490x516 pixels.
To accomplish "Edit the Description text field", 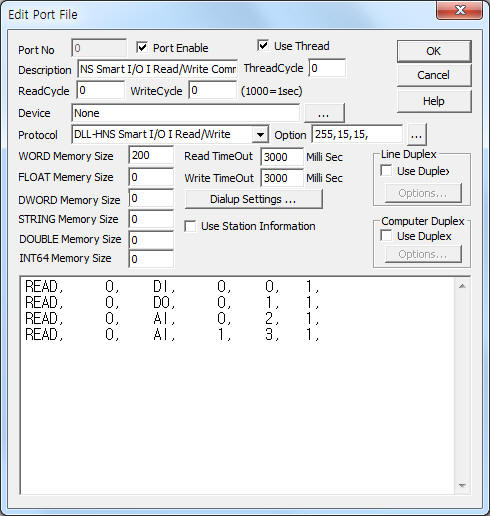I will coord(157,69).
